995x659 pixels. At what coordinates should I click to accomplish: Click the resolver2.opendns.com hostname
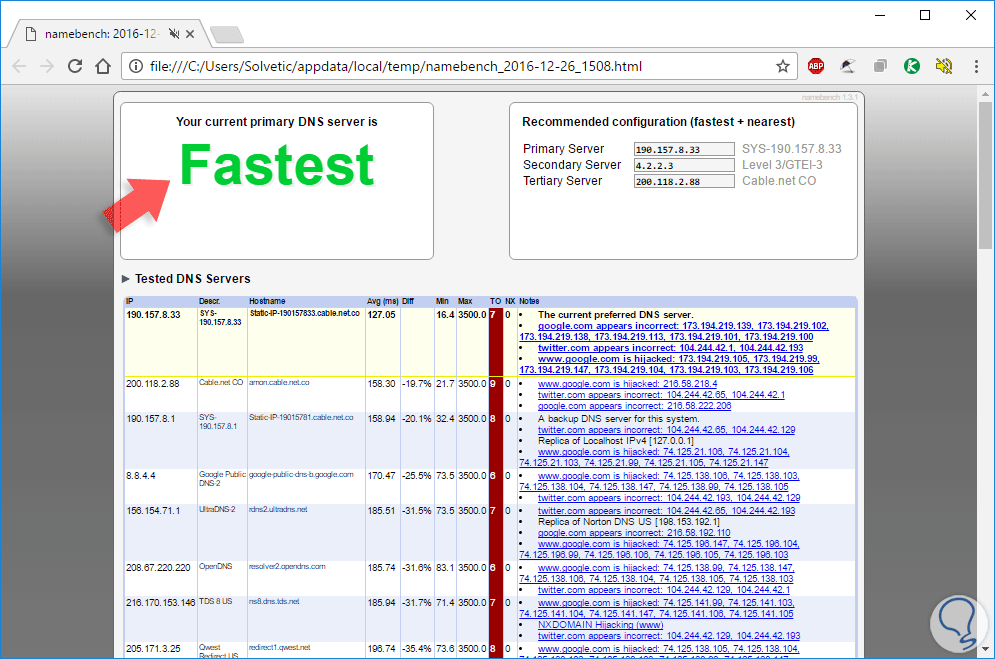(287, 566)
